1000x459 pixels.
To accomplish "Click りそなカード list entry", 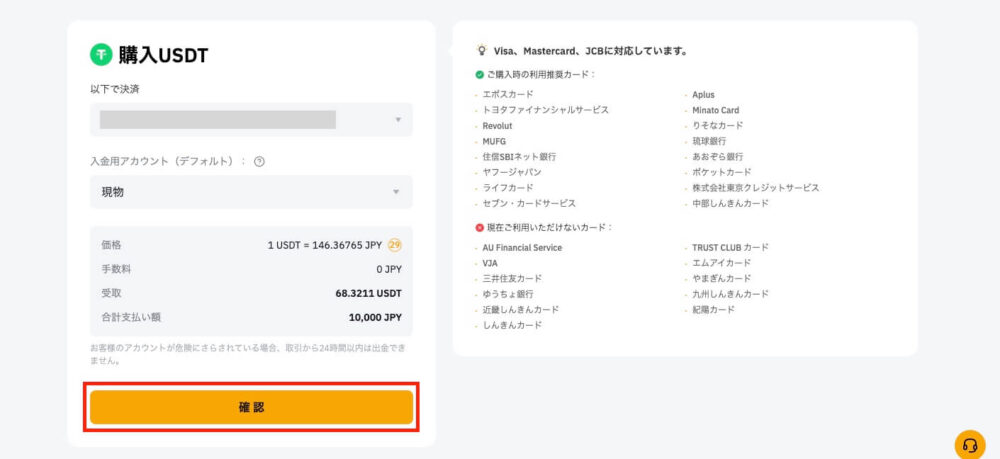I will tap(717, 126).
